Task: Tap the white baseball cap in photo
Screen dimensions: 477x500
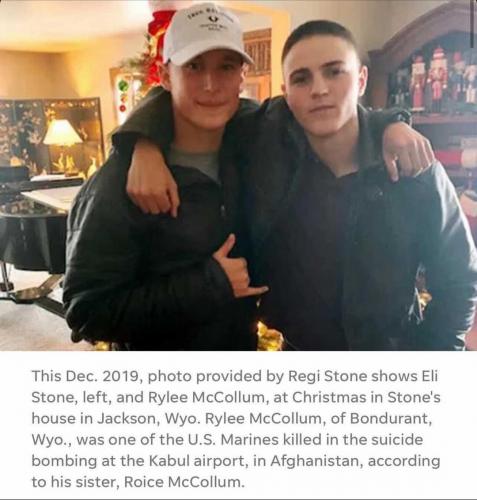Action: (205, 34)
